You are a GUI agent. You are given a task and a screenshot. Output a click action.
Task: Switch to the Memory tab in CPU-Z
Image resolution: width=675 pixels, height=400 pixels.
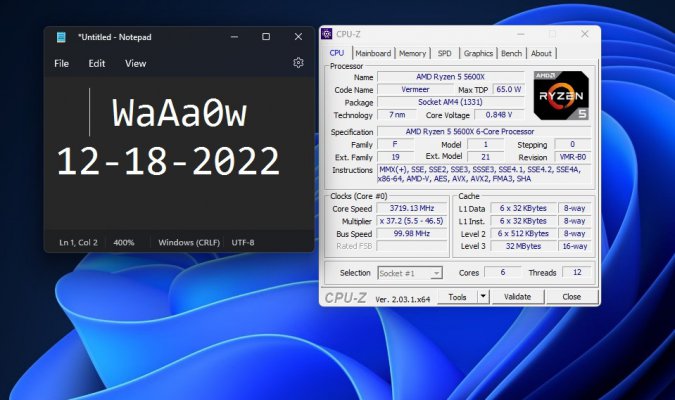pyautogui.click(x=412, y=53)
